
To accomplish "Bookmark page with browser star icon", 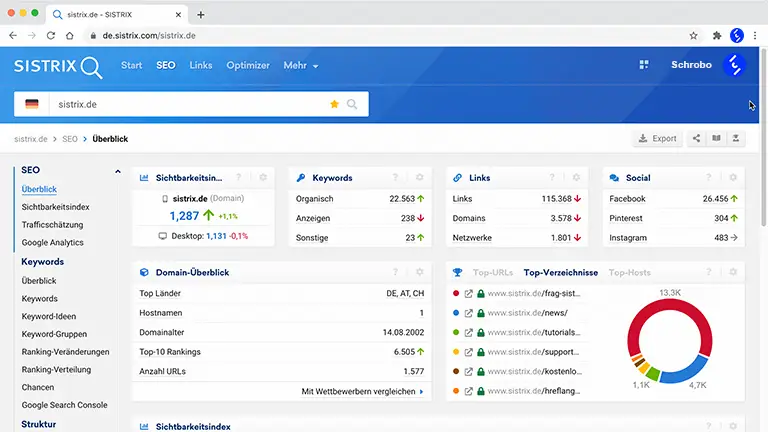I will click(x=694, y=35).
